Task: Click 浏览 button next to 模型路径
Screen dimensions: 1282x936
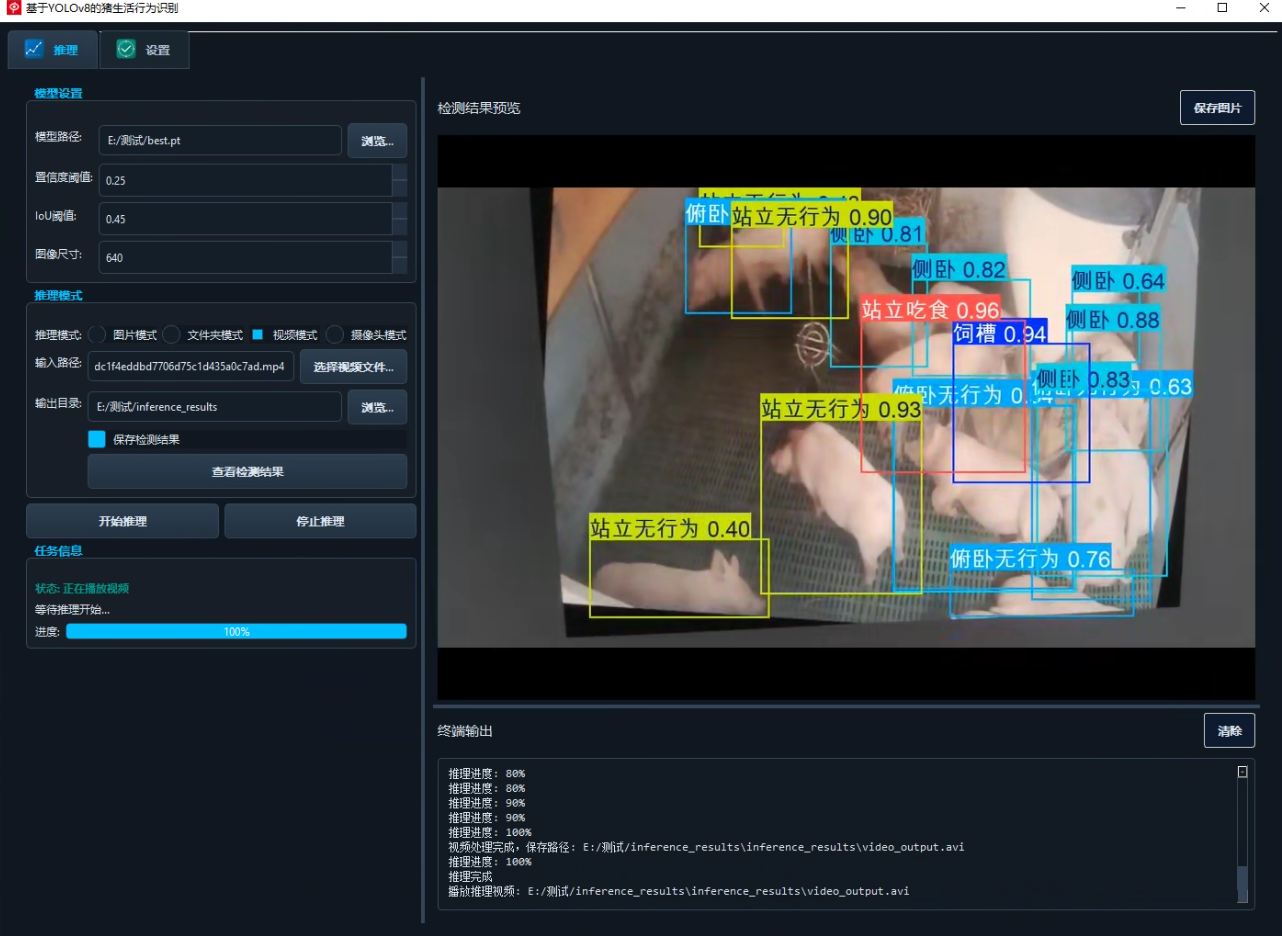Action: 377,141
